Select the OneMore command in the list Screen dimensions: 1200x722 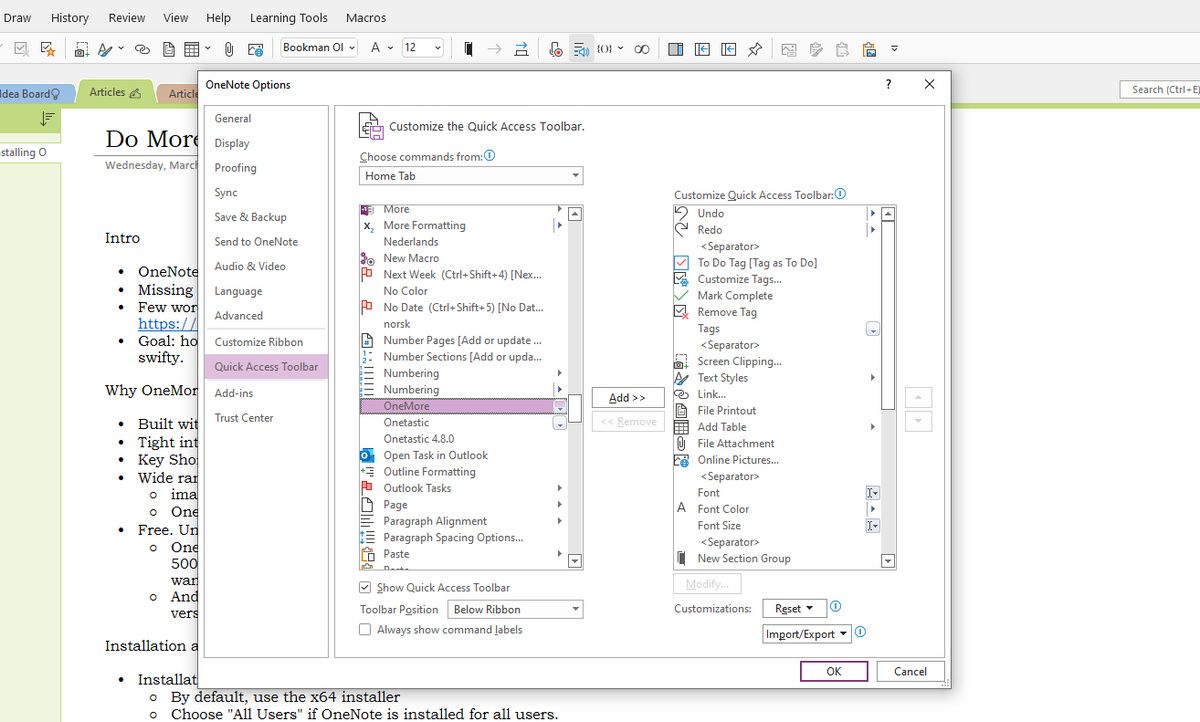(x=464, y=406)
